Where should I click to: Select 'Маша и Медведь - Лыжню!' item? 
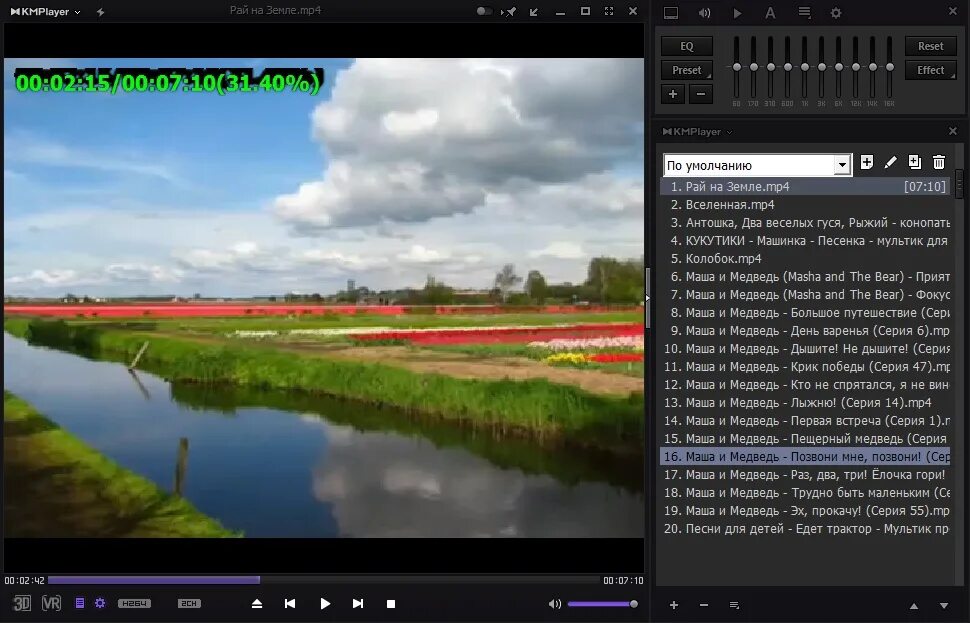click(805, 402)
